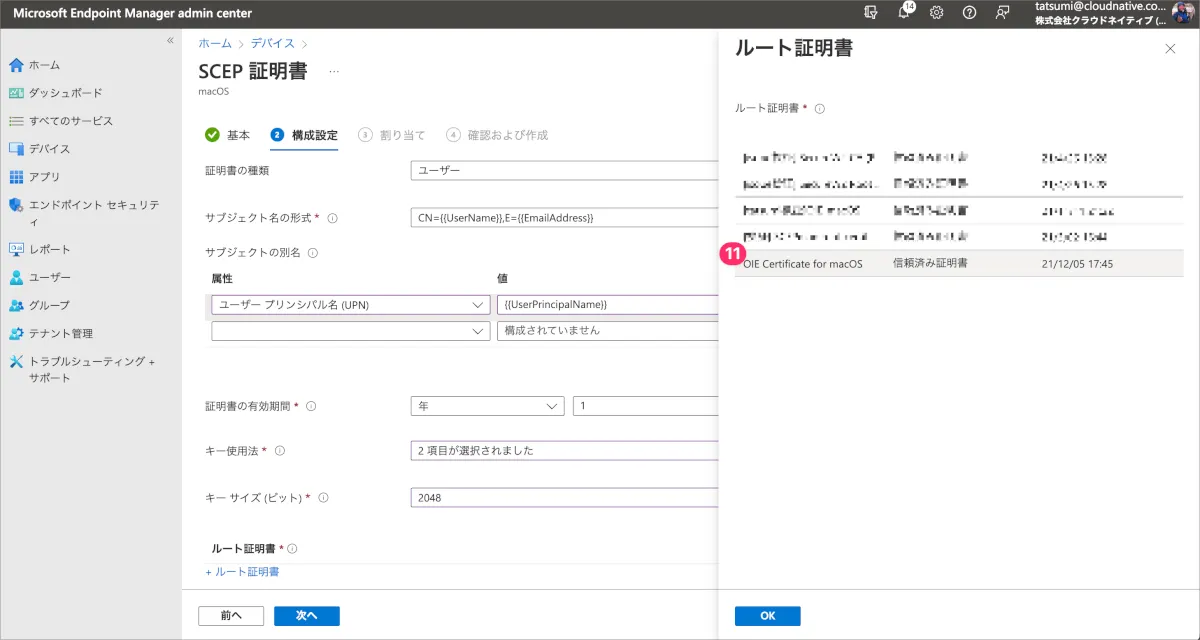Open the Cloud Shell directory icon in header

click(x=871, y=13)
